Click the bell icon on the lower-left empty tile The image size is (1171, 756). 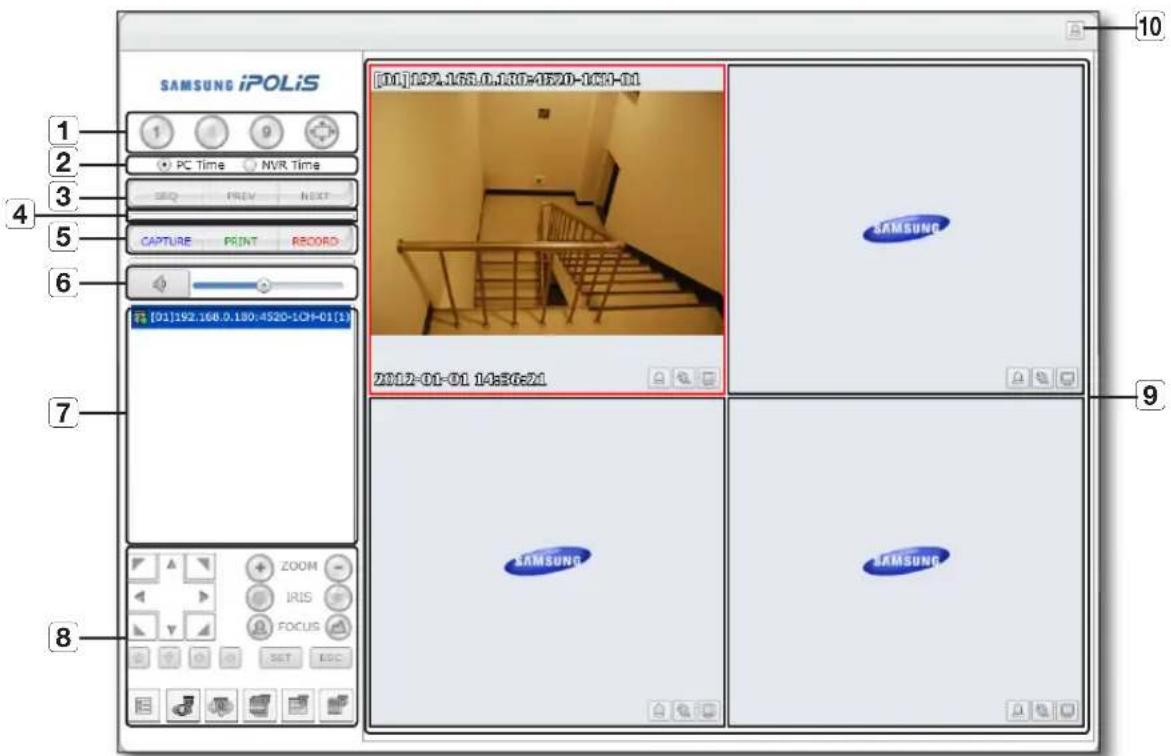click(659, 710)
